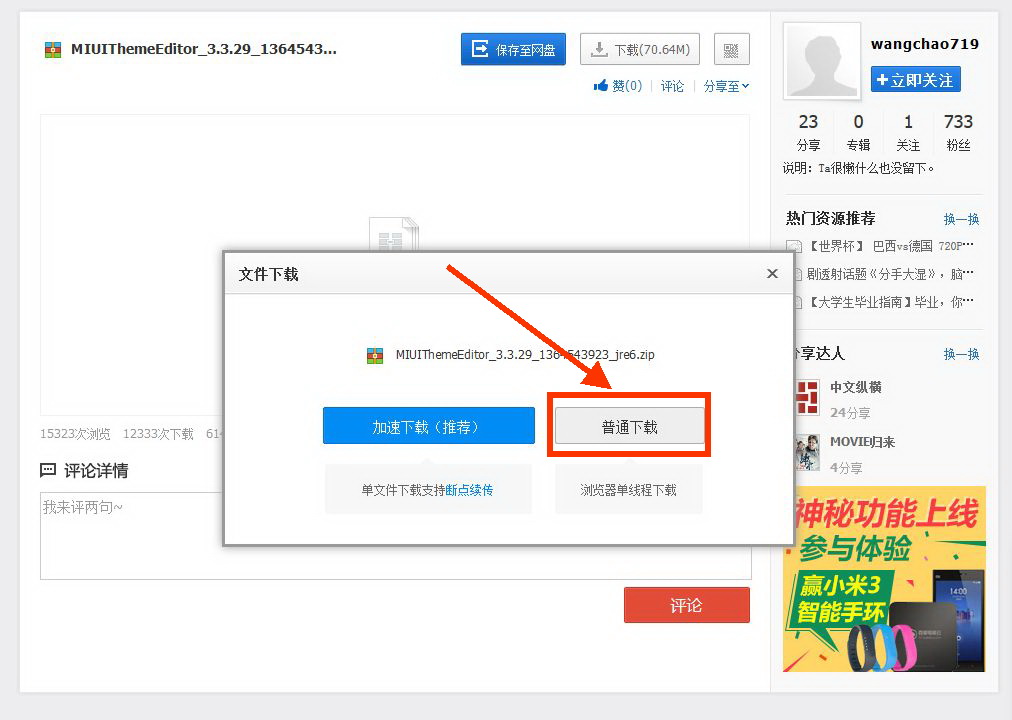Click the zip file icon in the dialog
Screen dimensions: 1012x720
coord(375,355)
